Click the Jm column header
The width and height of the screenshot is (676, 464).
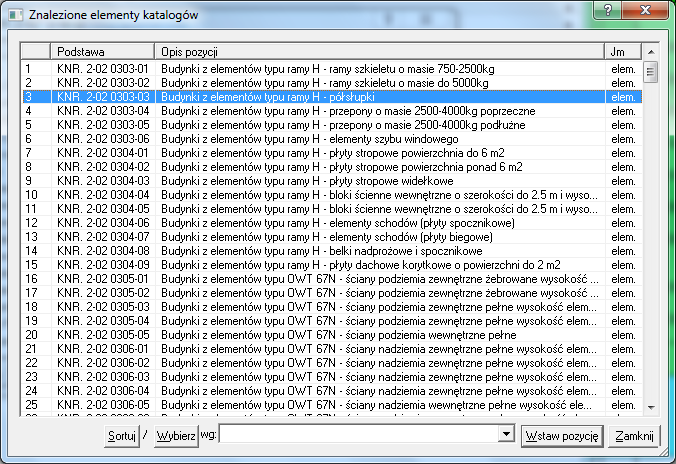(622, 51)
